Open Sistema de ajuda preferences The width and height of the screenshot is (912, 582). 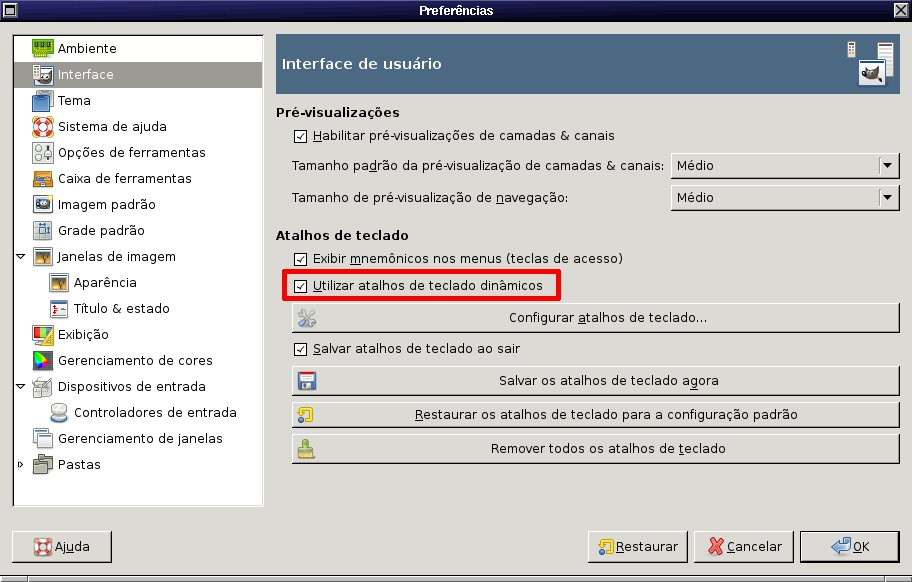pyautogui.click(x=138, y=127)
